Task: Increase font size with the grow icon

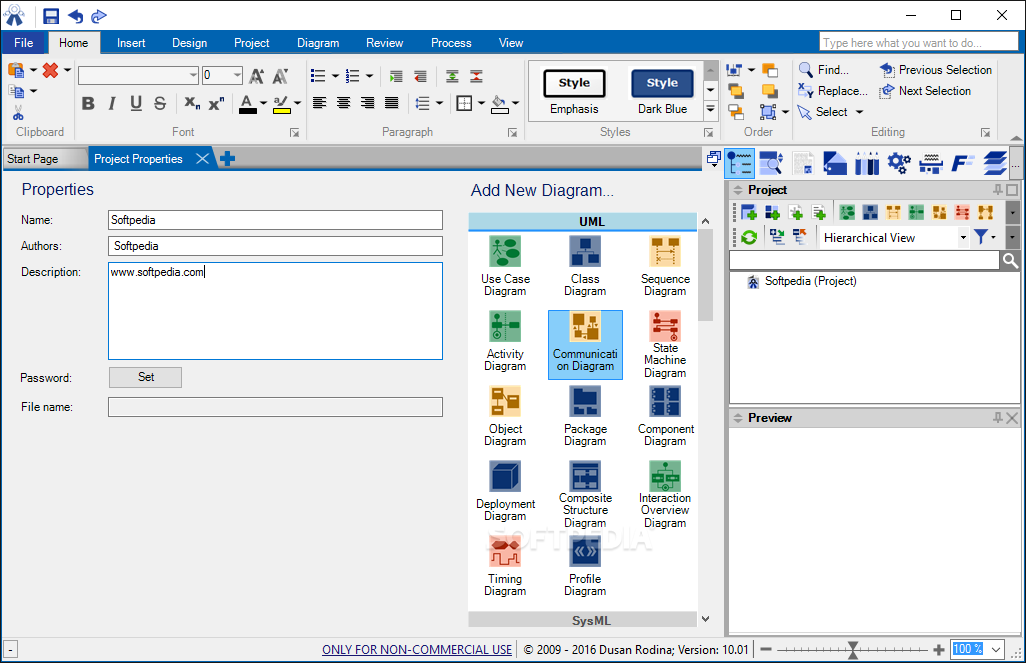Action: pos(256,76)
